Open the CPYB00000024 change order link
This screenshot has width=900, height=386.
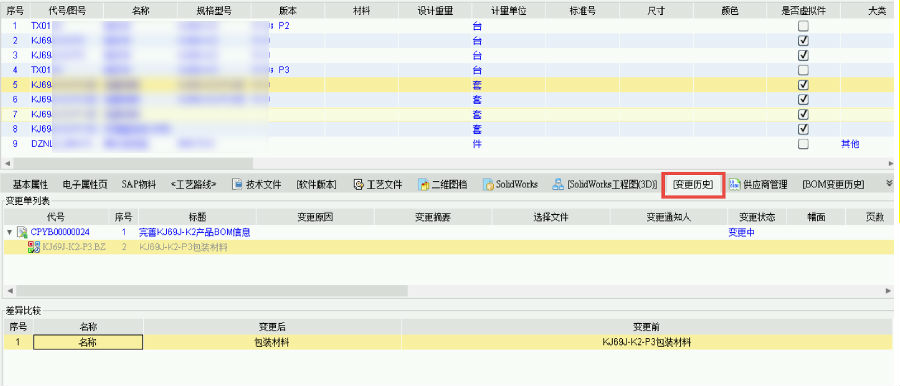click(x=60, y=233)
